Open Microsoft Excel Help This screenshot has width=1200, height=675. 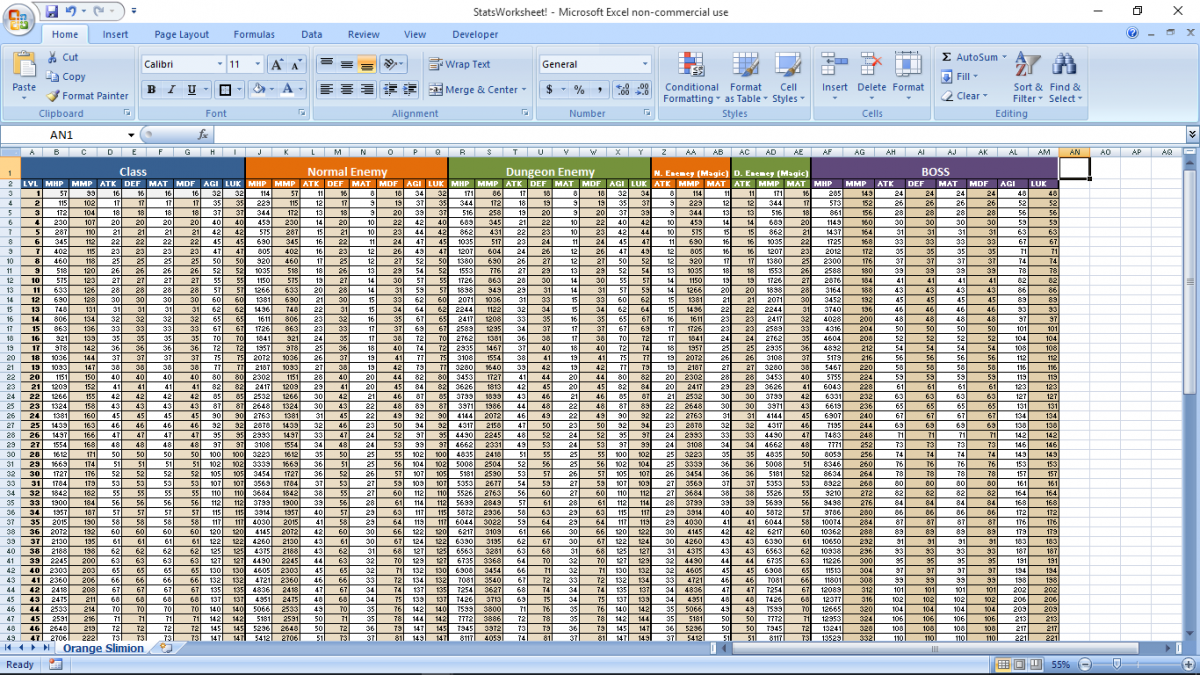click(1133, 33)
